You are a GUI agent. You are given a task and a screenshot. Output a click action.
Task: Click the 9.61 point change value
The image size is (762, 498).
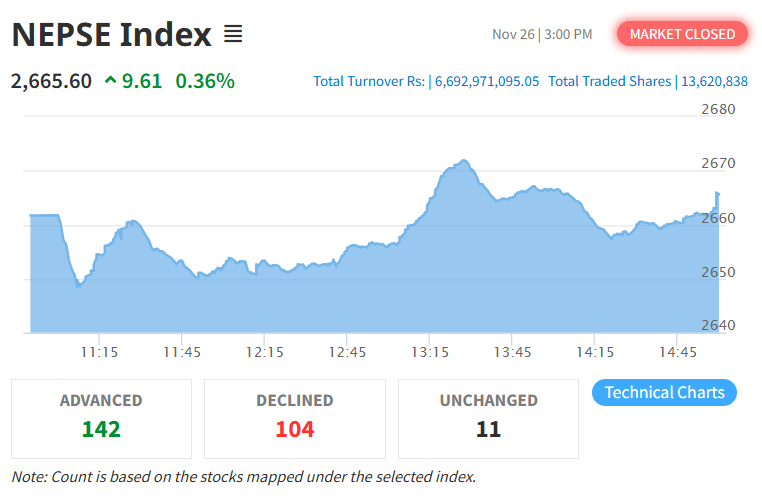pyautogui.click(x=142, y=81)
